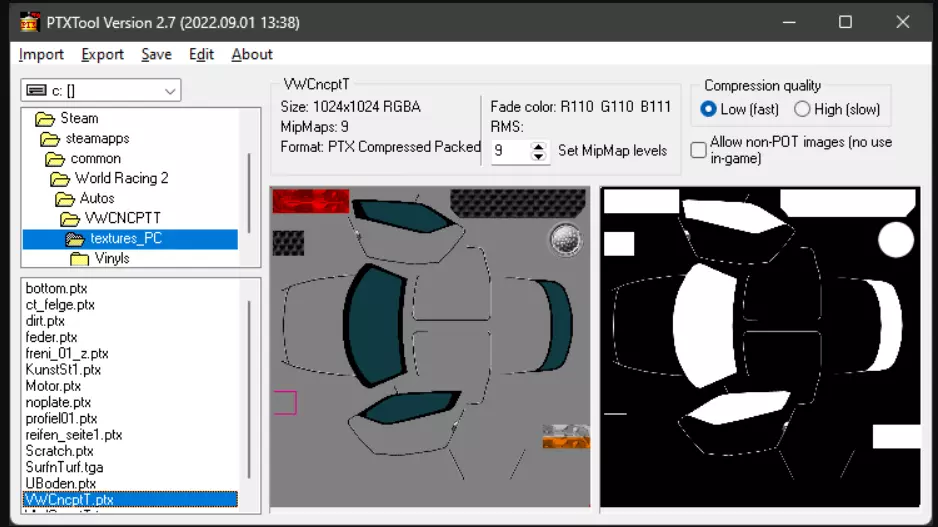Click the World Racing 2 label in tree
938x527 pixels.
pos(121,179)
